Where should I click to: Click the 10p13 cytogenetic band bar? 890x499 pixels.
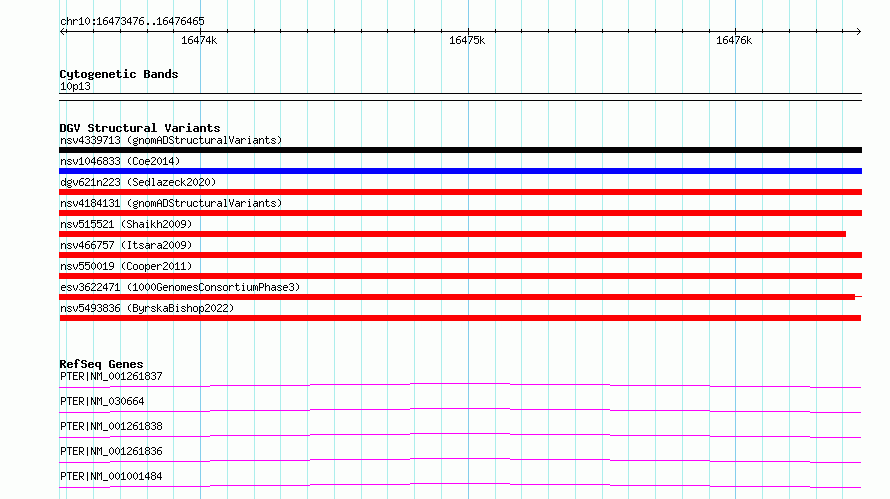(x=460, y=97)
